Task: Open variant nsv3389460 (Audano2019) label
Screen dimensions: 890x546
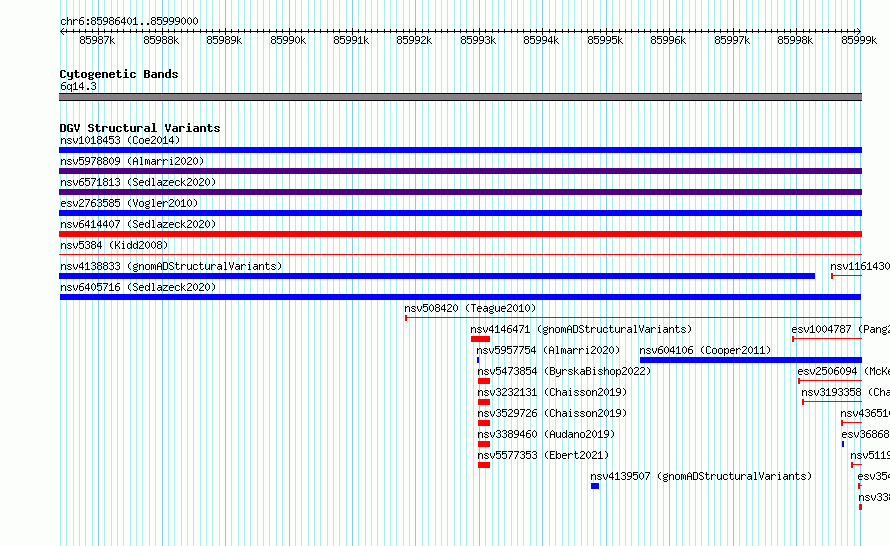Action: click(x=546, y=434)
